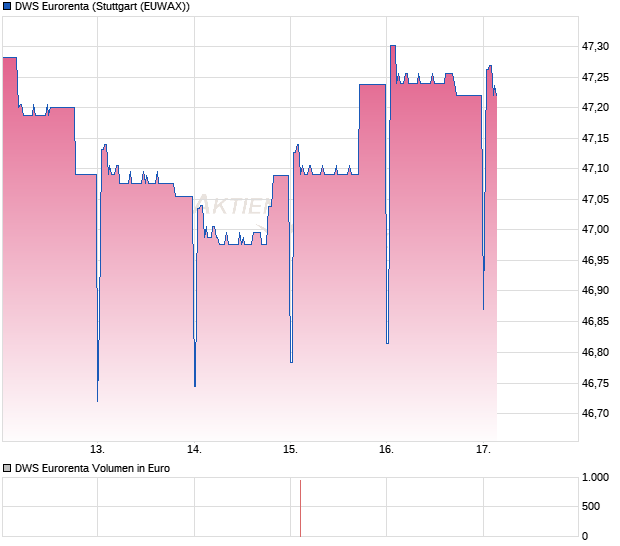Click the 46,95 price axis label
The image size is (620, 546).
[595, 261]
